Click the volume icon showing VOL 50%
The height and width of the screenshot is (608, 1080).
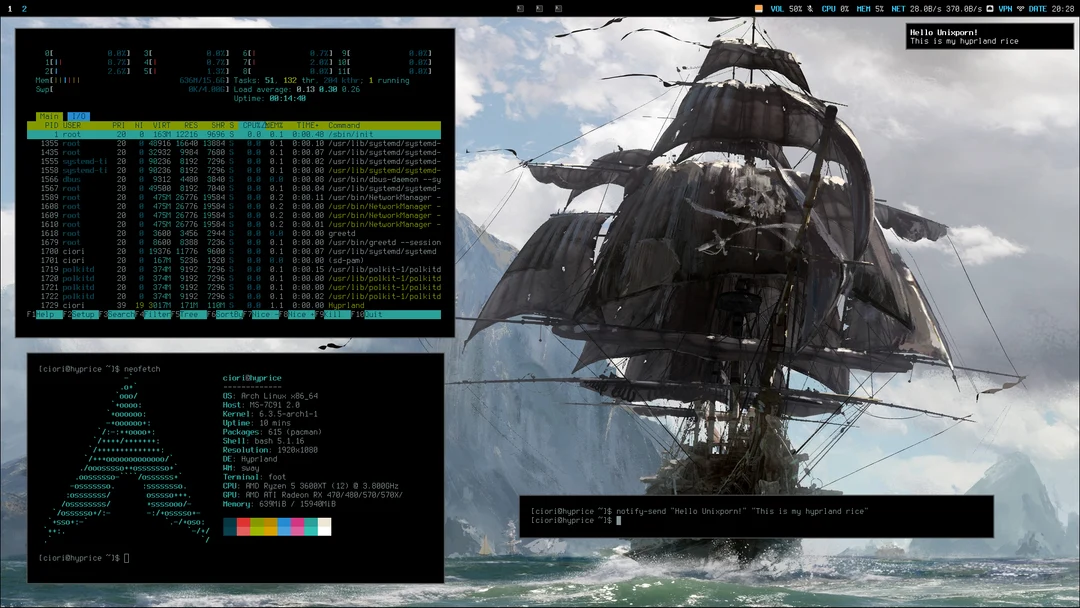coord(784,7)
